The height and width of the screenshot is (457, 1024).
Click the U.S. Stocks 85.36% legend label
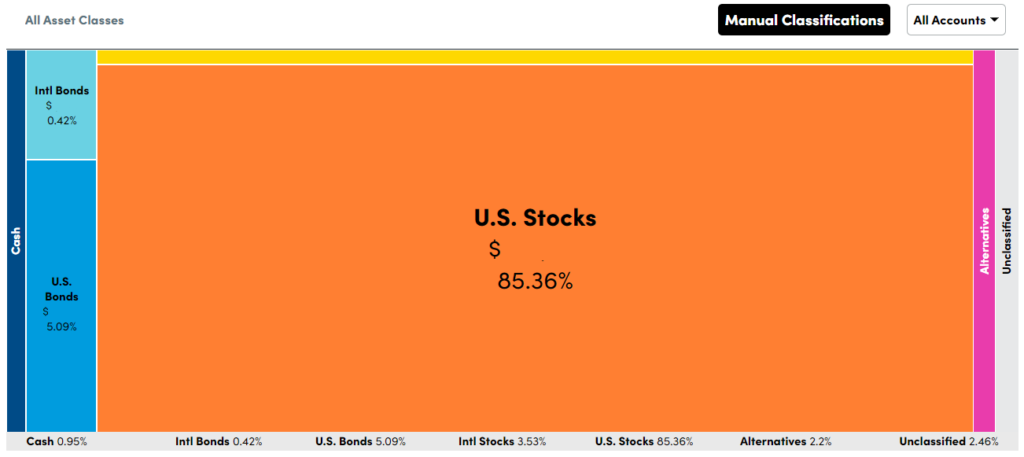pyautogui.click(x=644, y=441)
